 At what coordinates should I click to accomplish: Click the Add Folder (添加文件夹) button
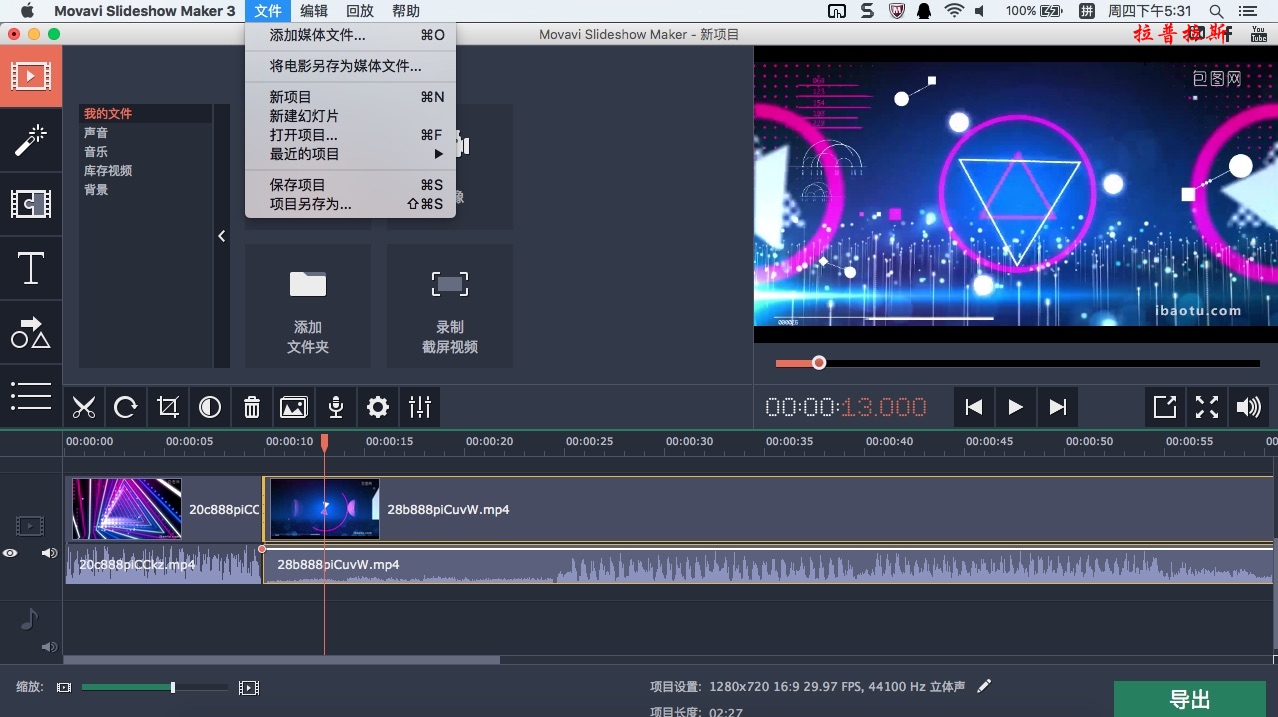pyautogui.click(x=308, y=306)
